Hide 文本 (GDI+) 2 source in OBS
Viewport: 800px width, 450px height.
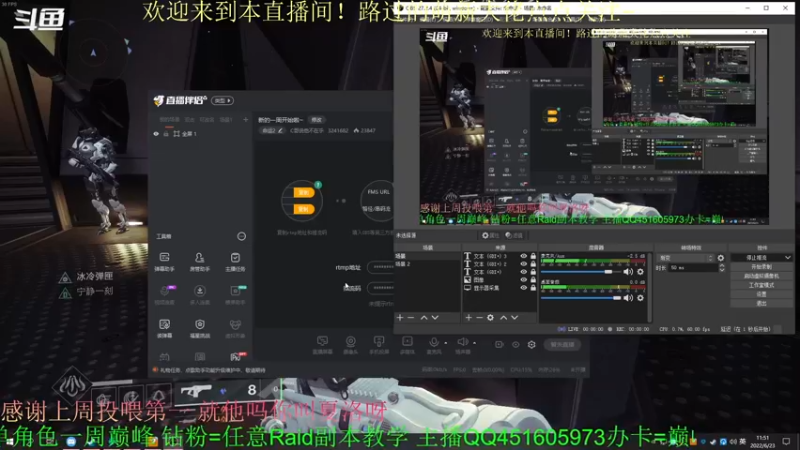[523, 264]
